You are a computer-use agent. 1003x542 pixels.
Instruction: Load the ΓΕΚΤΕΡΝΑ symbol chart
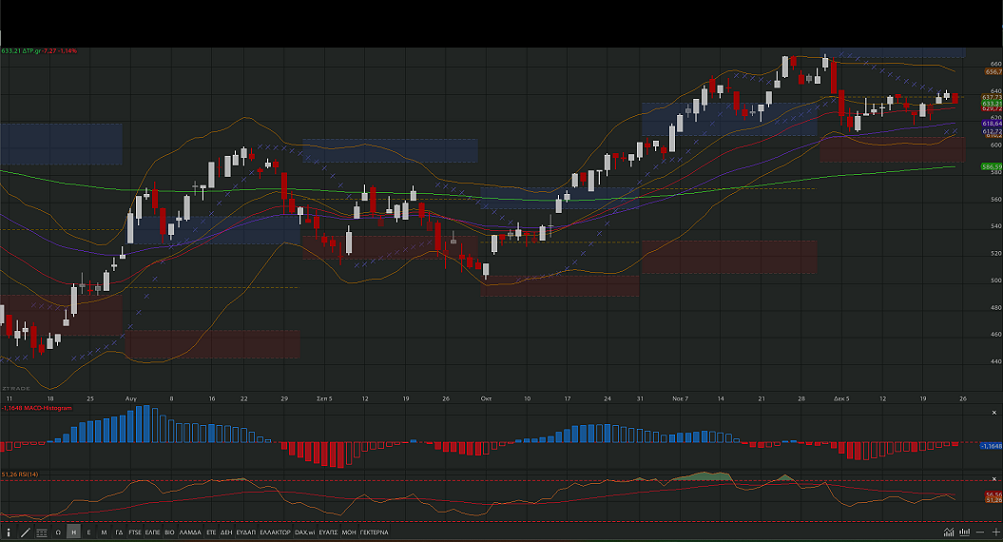point(374,532)
